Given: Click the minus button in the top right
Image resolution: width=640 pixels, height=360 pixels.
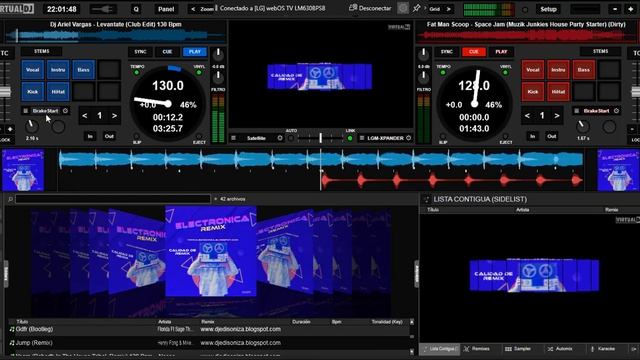Looking at the screenshot, I should click(615, 9).
